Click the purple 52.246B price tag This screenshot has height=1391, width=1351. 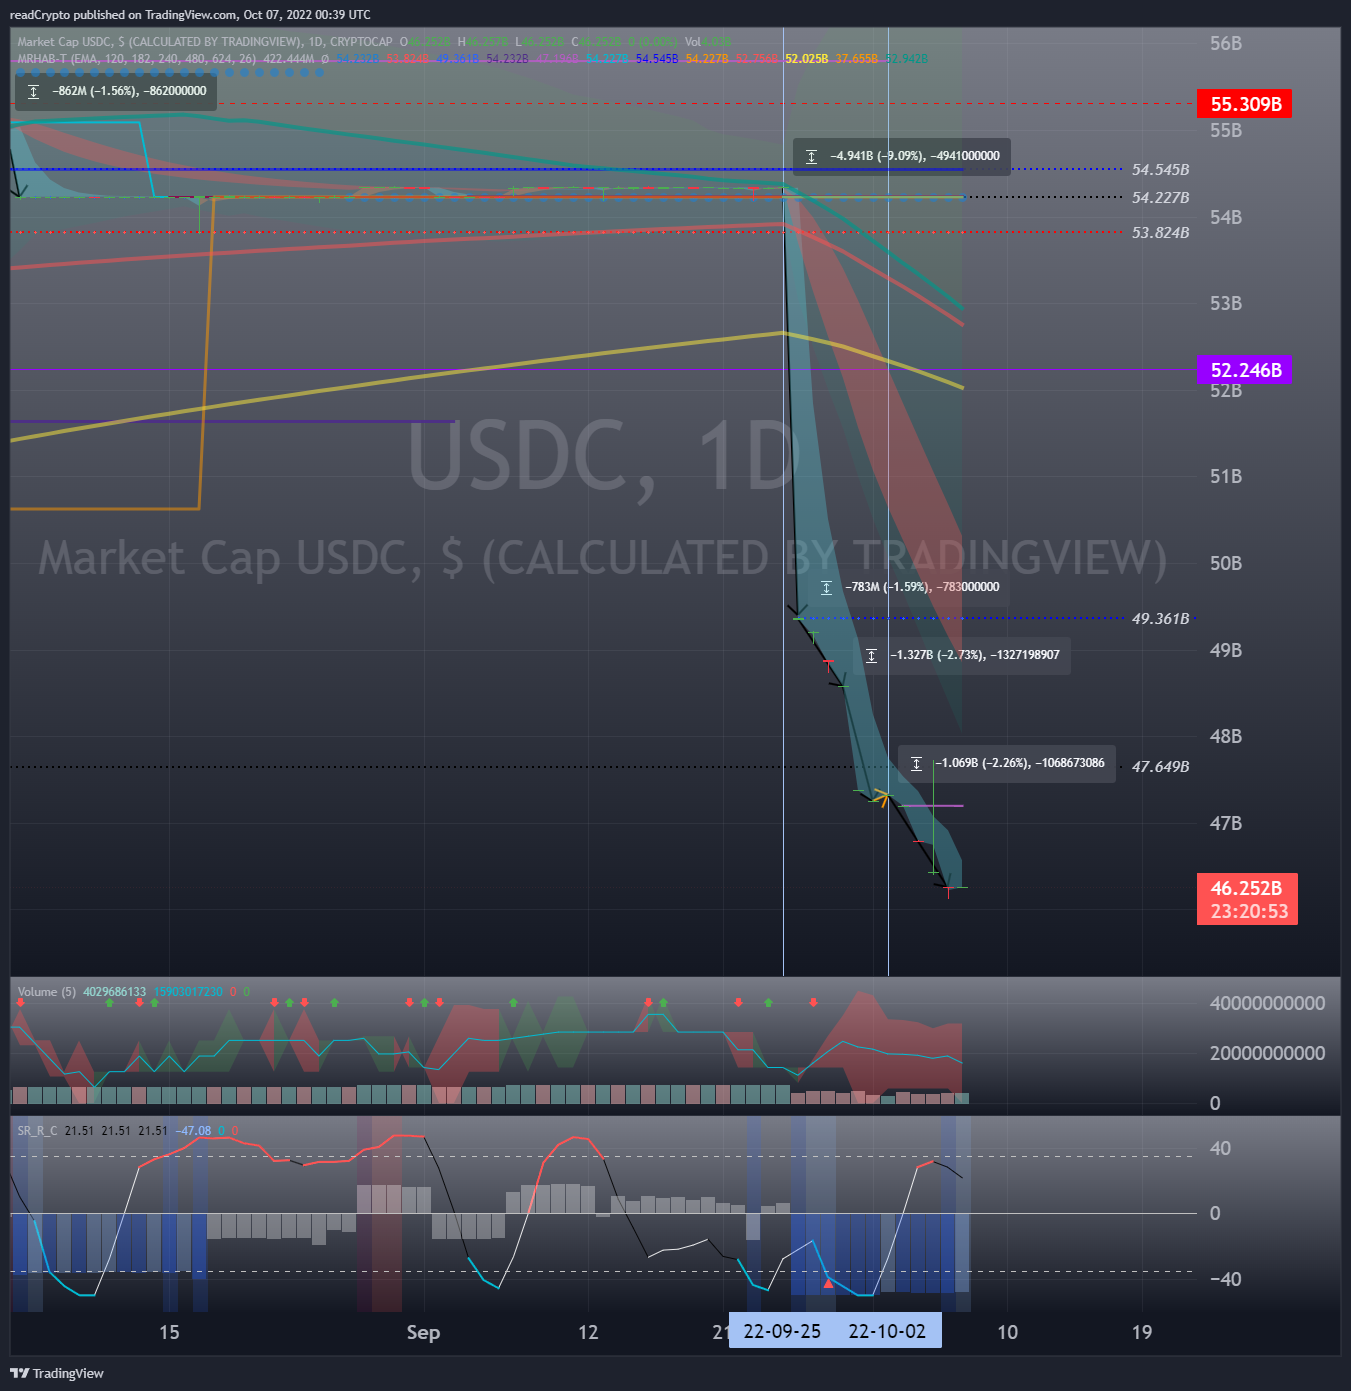pyautogui.click(x=1244, y=370)
